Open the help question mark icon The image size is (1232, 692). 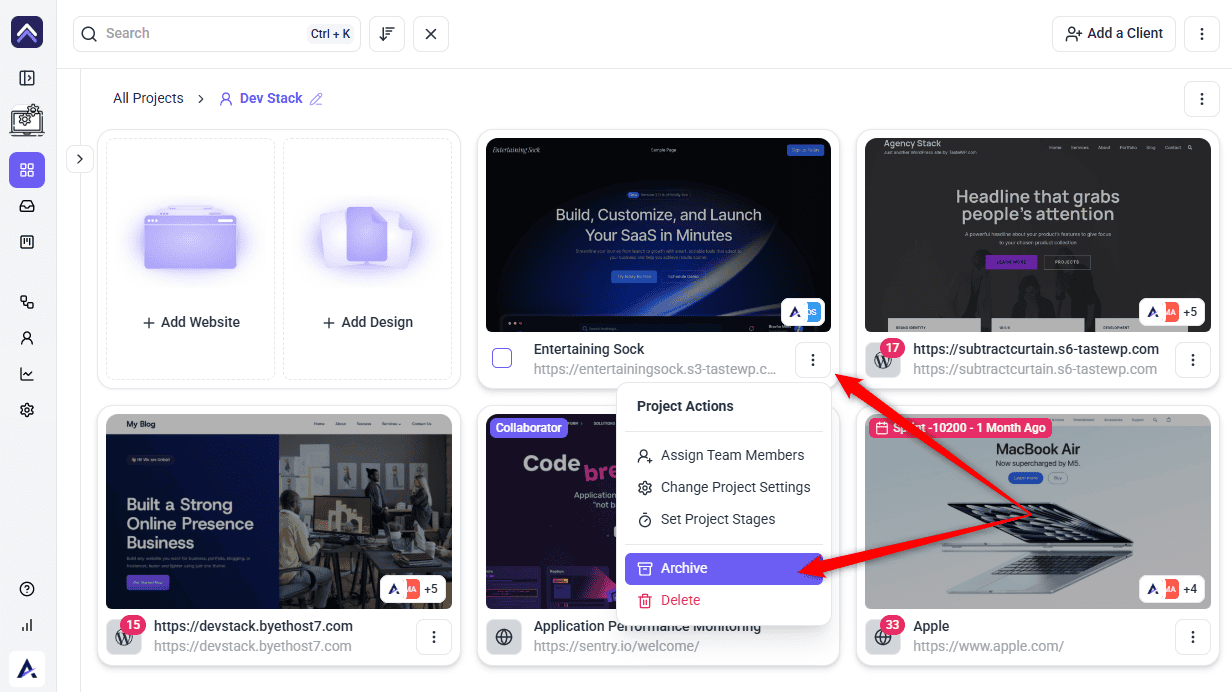(x=27, y=589)
